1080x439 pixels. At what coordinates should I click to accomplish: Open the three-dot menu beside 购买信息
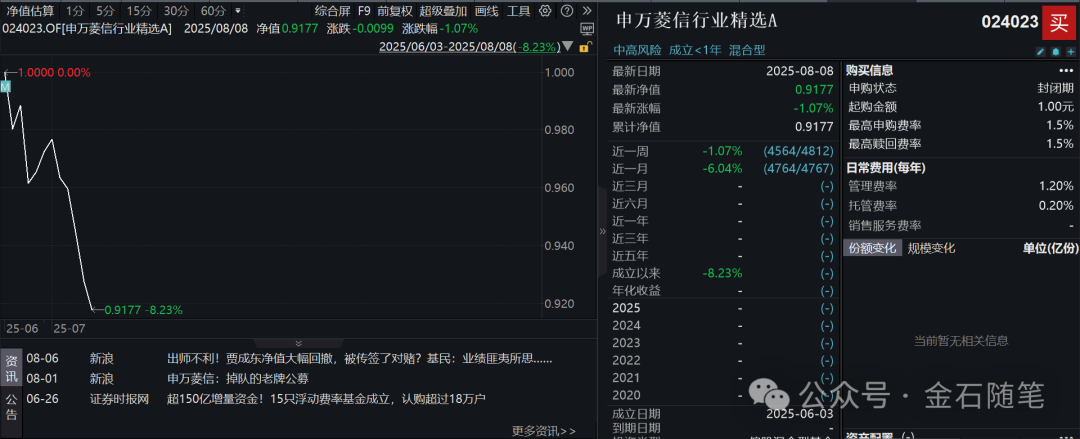pos(1066,70)
